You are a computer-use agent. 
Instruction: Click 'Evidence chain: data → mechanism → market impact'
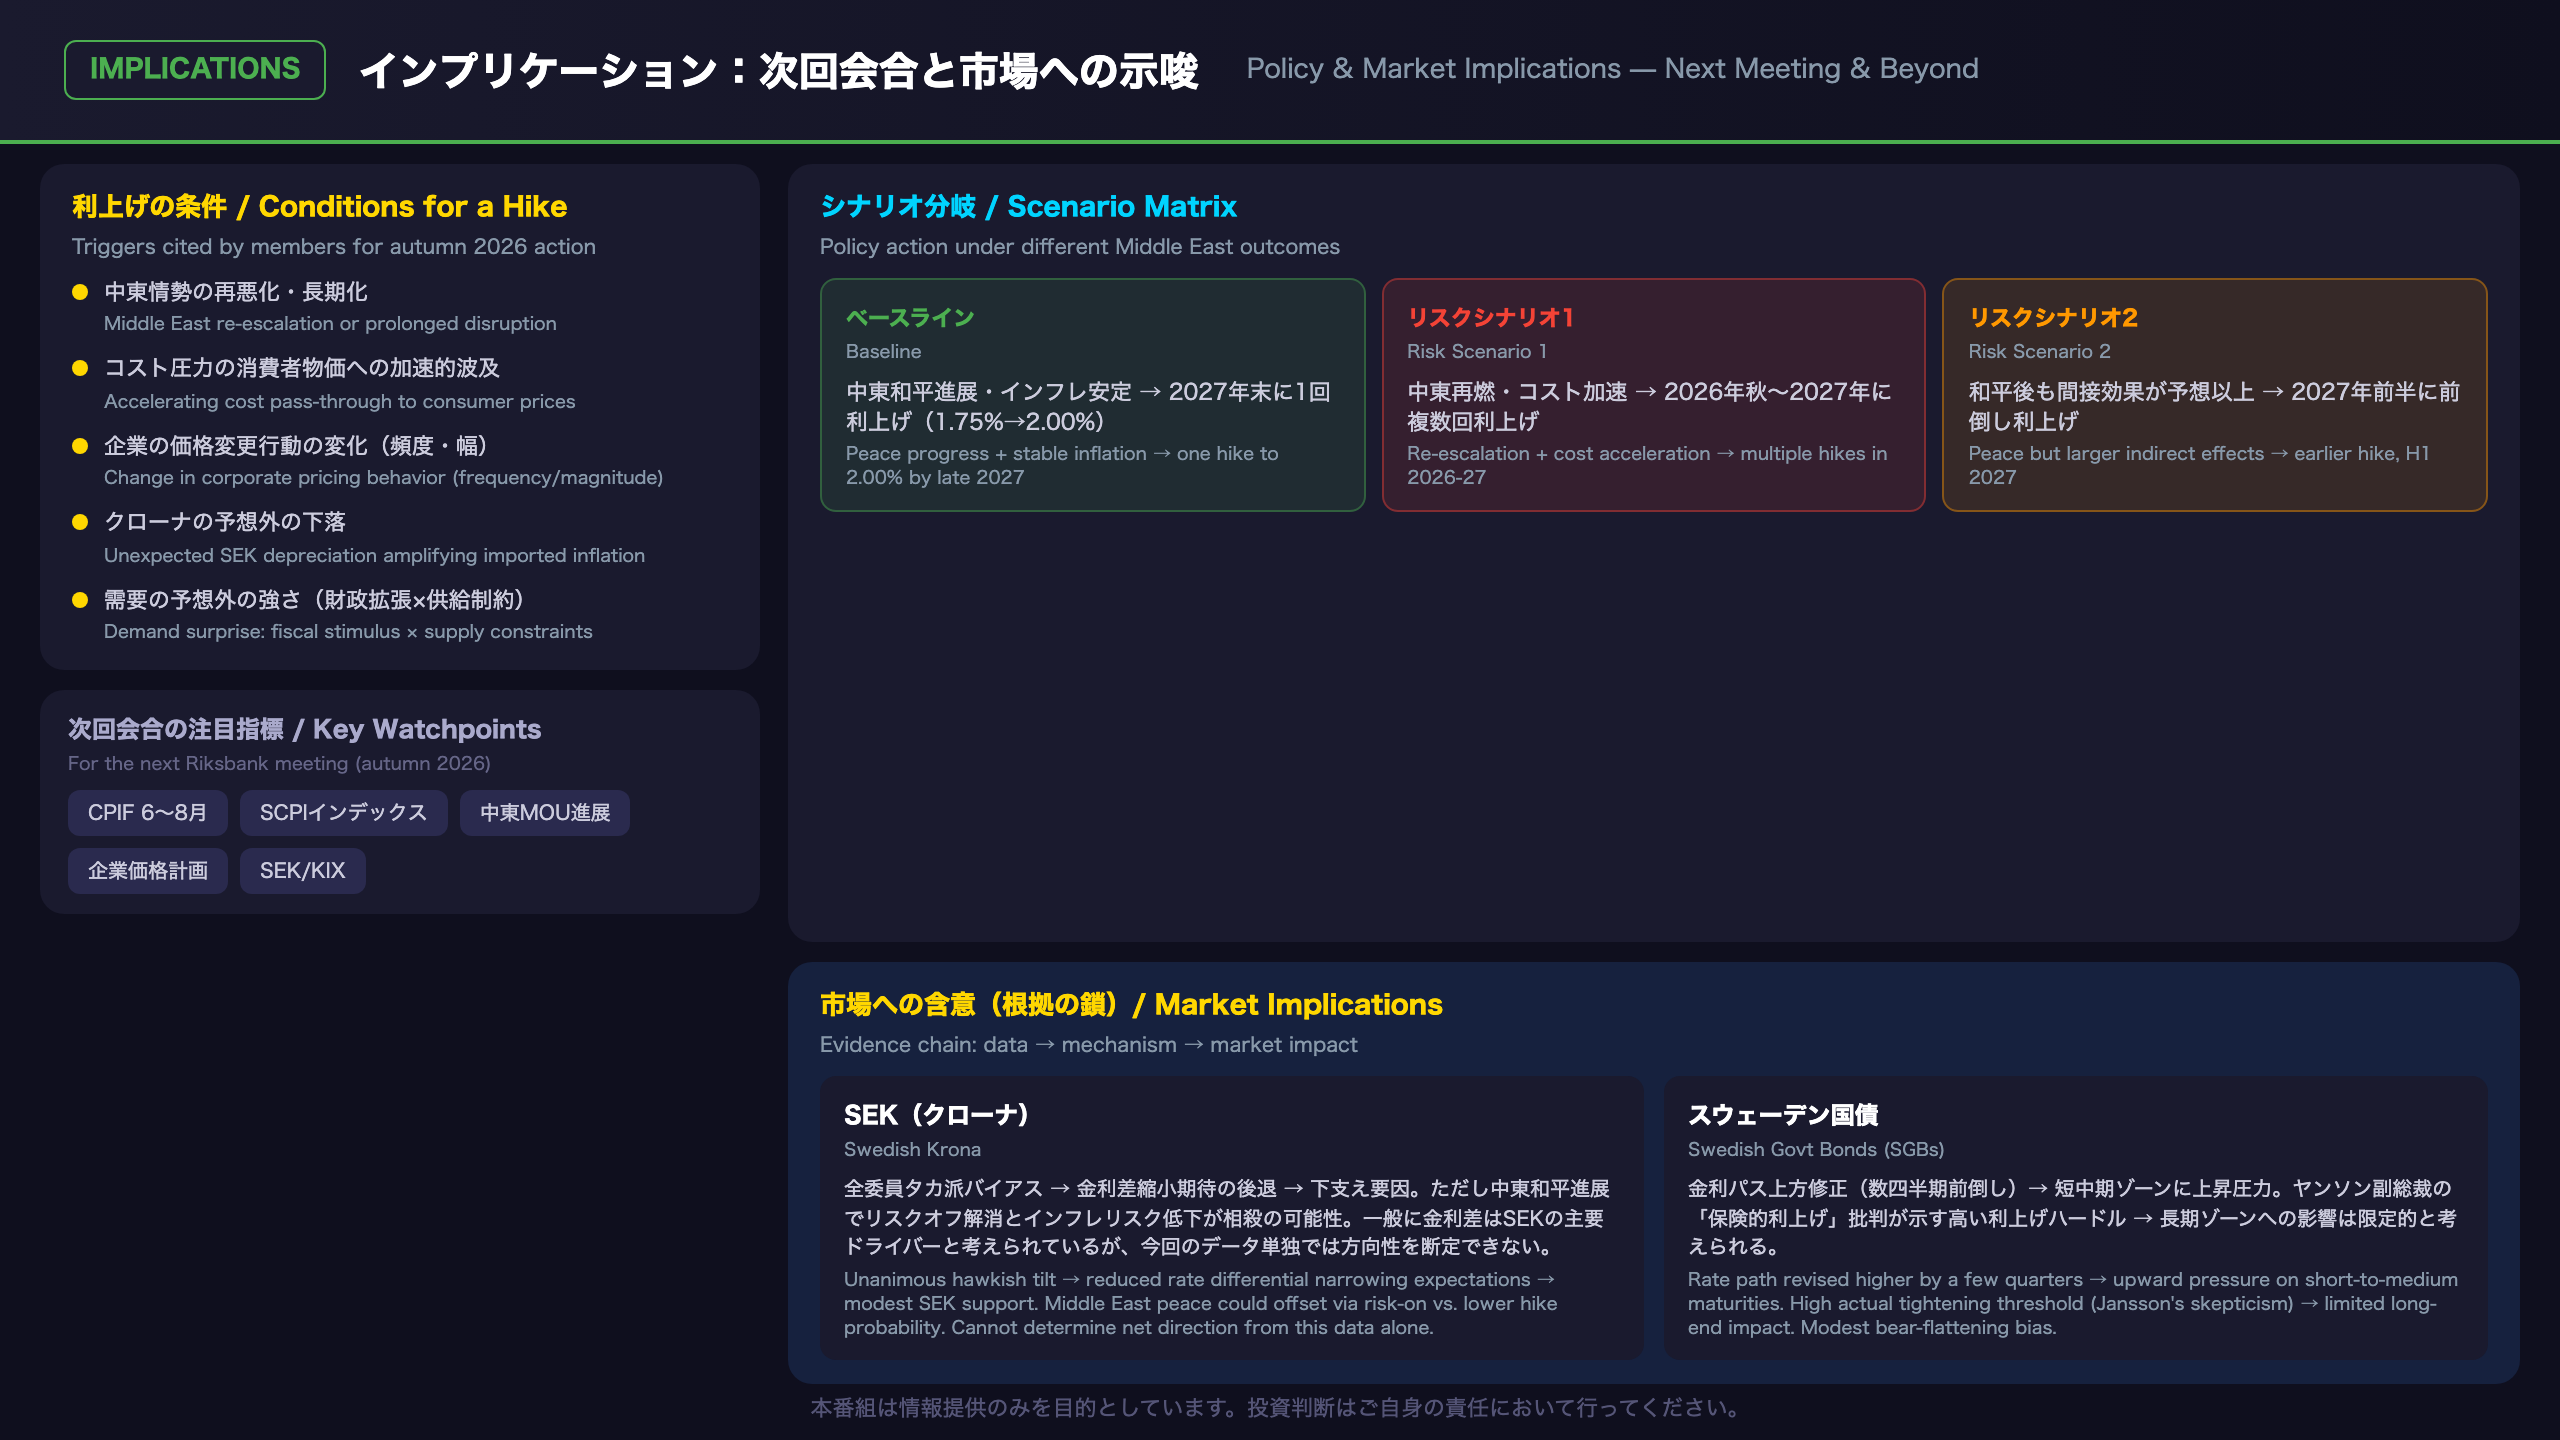1088,1045
